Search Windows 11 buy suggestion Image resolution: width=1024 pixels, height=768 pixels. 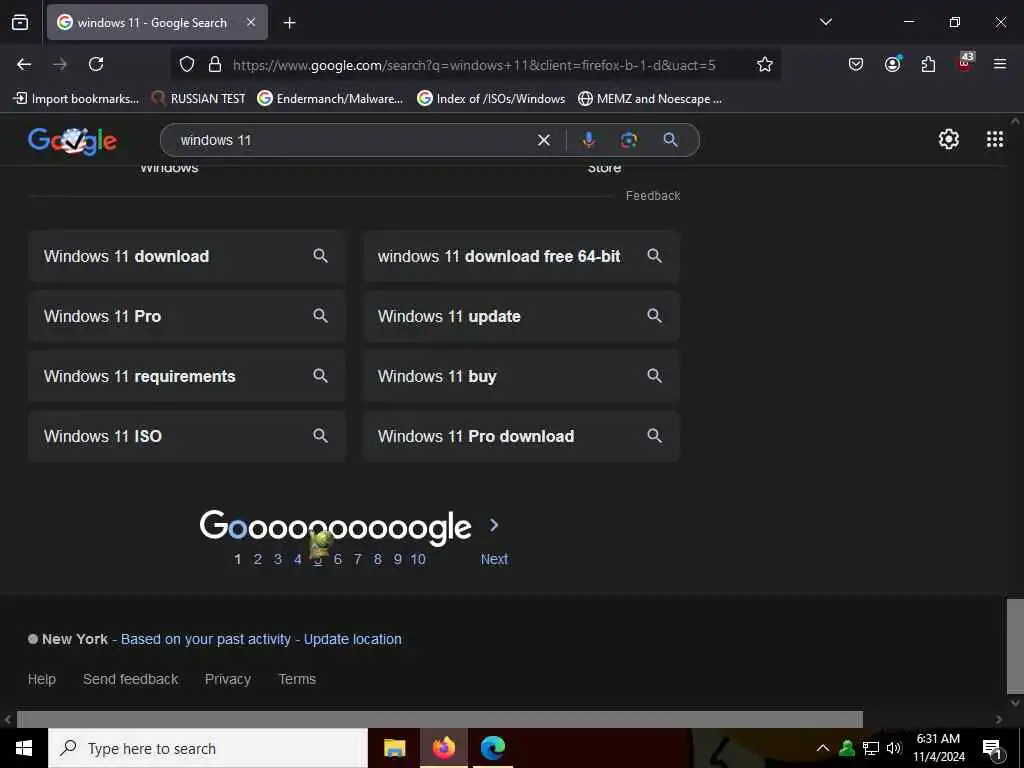[521, 376]
